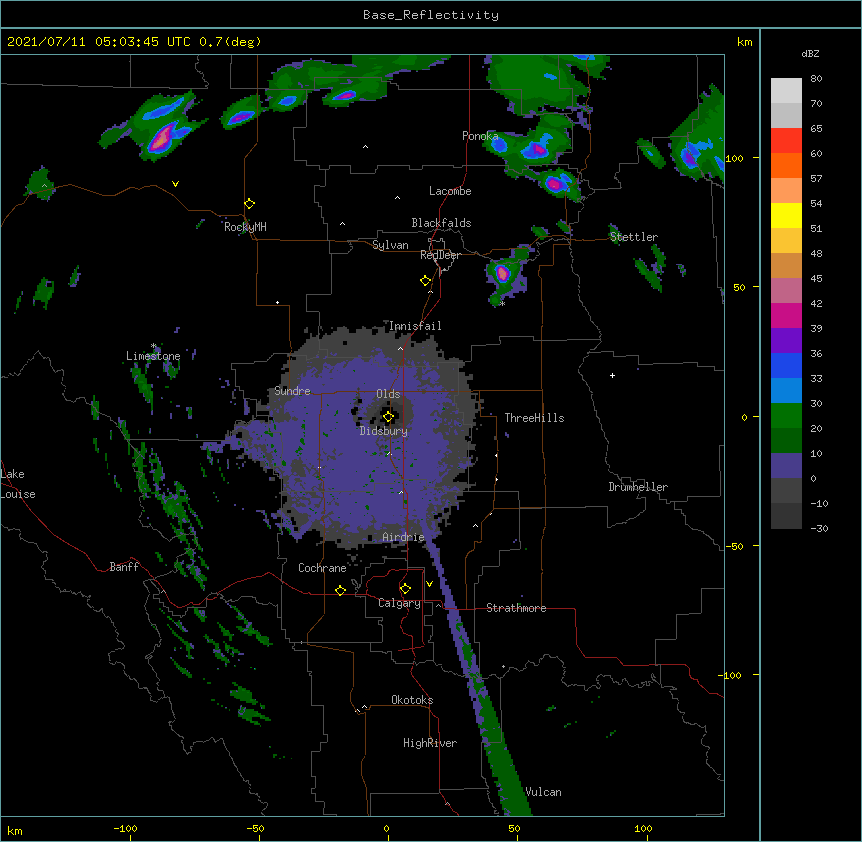The image size is (862, 842).
Task: Pick the purple 39 dBZ legend swatch
Action: click(786, 340)
